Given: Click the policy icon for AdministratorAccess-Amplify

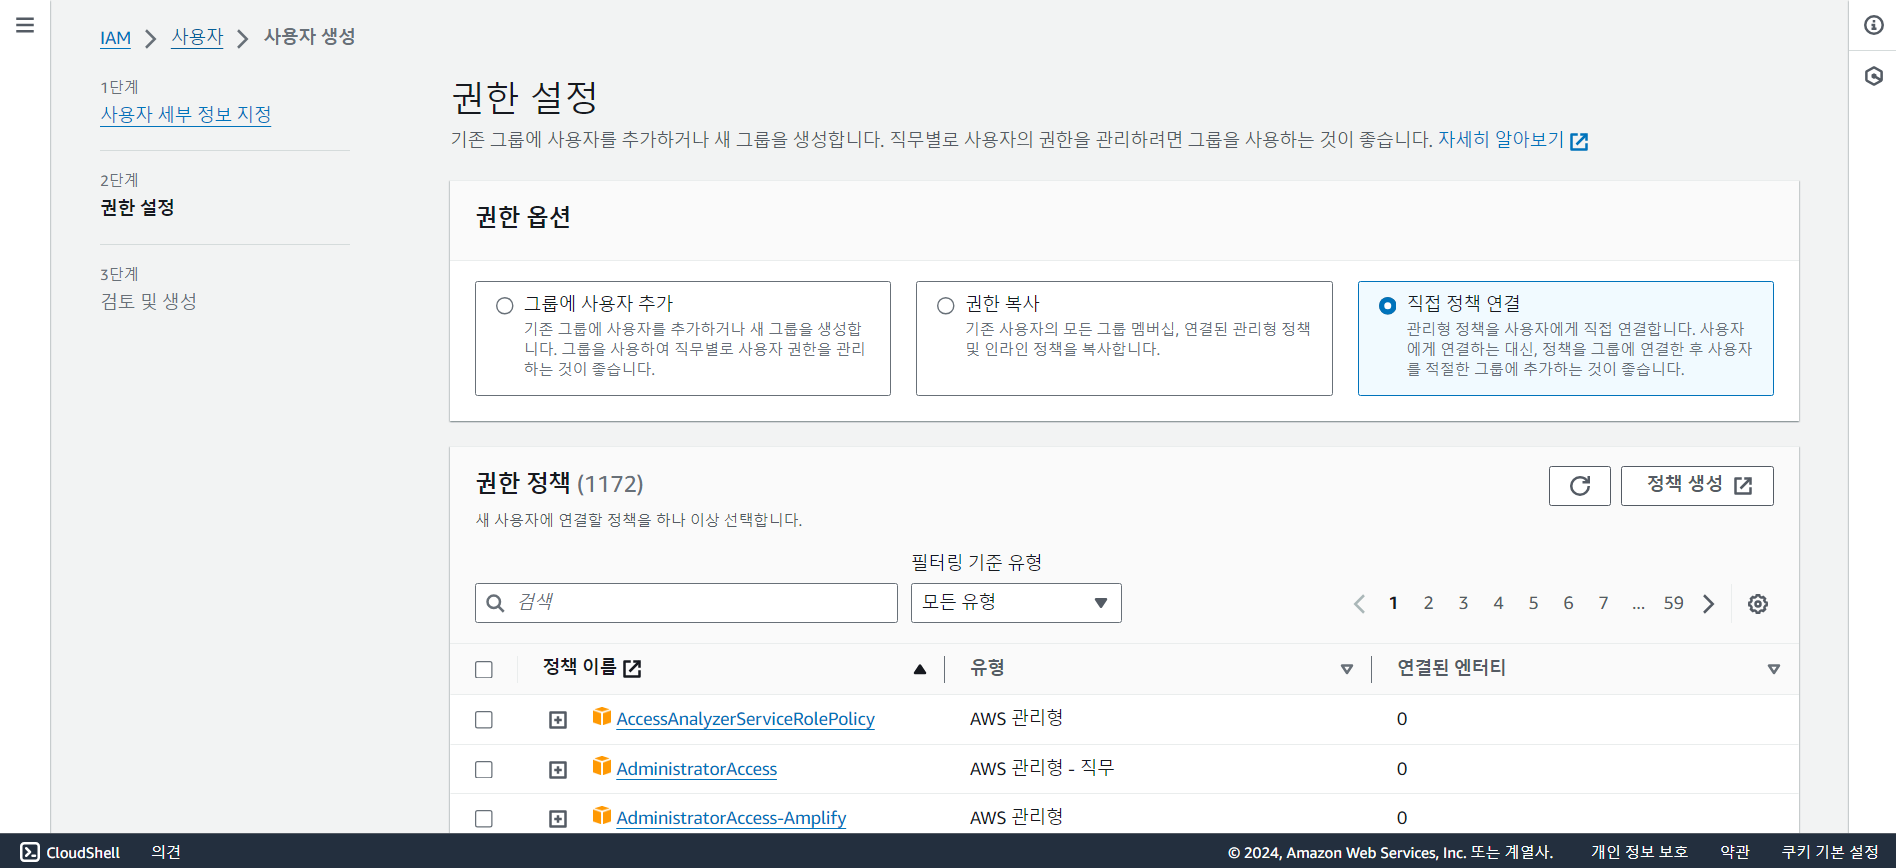Looking at the screenshot, I should [602, 815].
